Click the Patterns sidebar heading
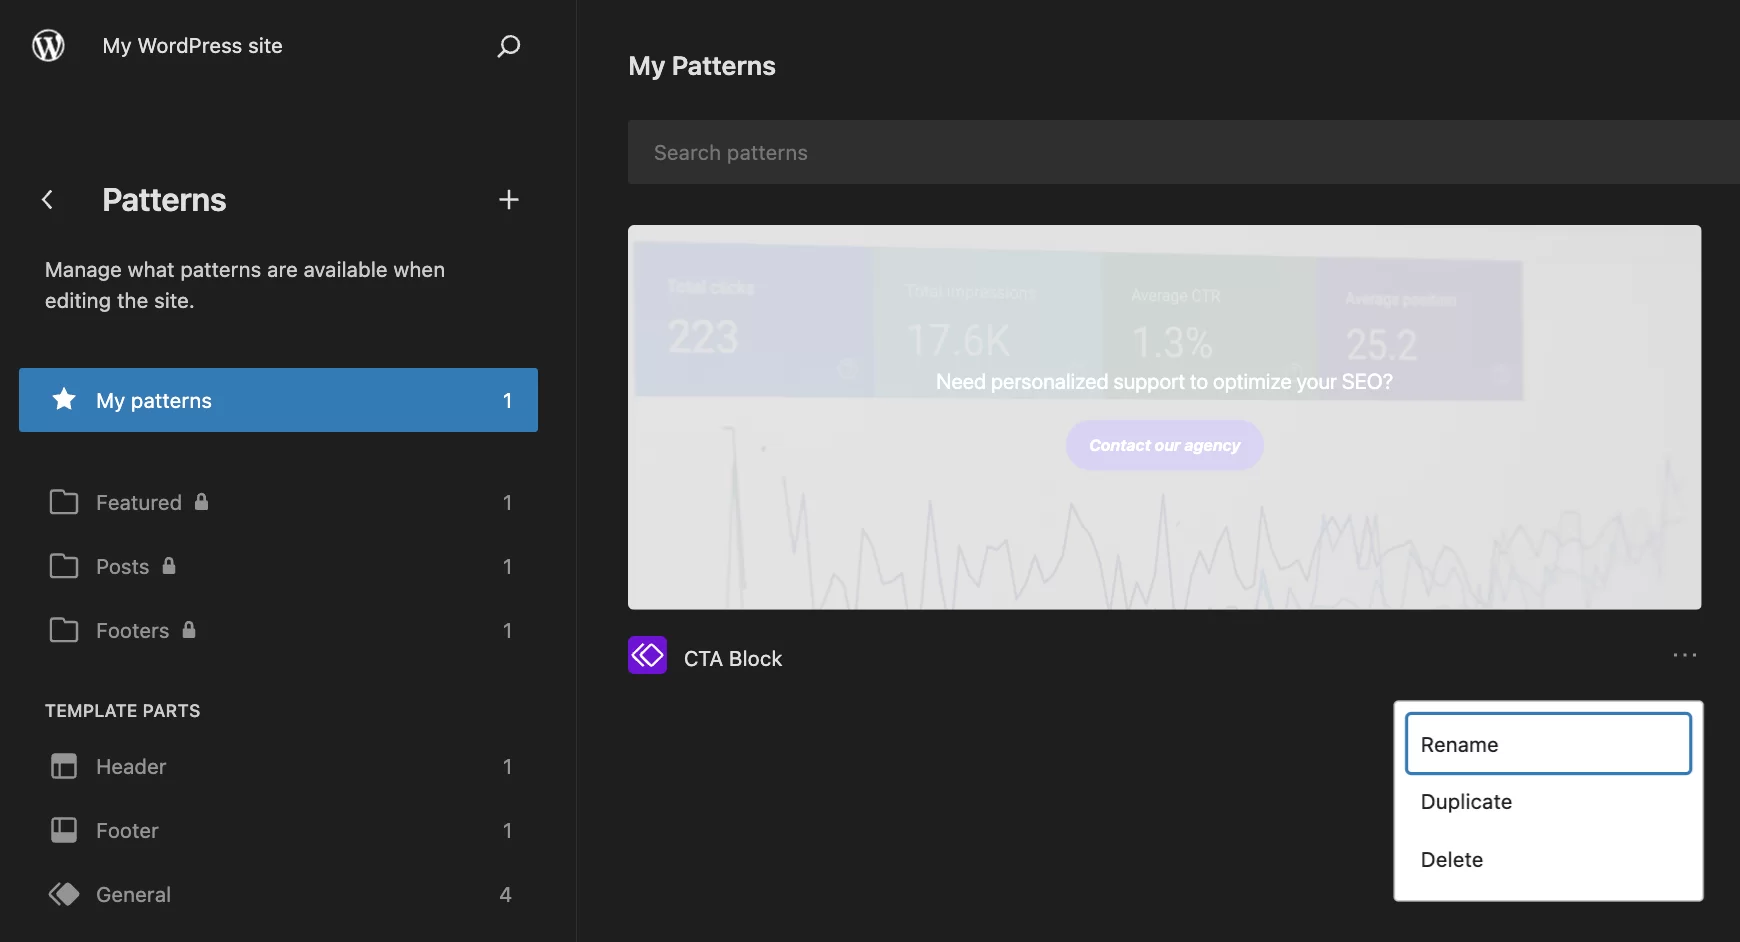The height and width of the screenshot is (942, 1740). pos(164,200)
